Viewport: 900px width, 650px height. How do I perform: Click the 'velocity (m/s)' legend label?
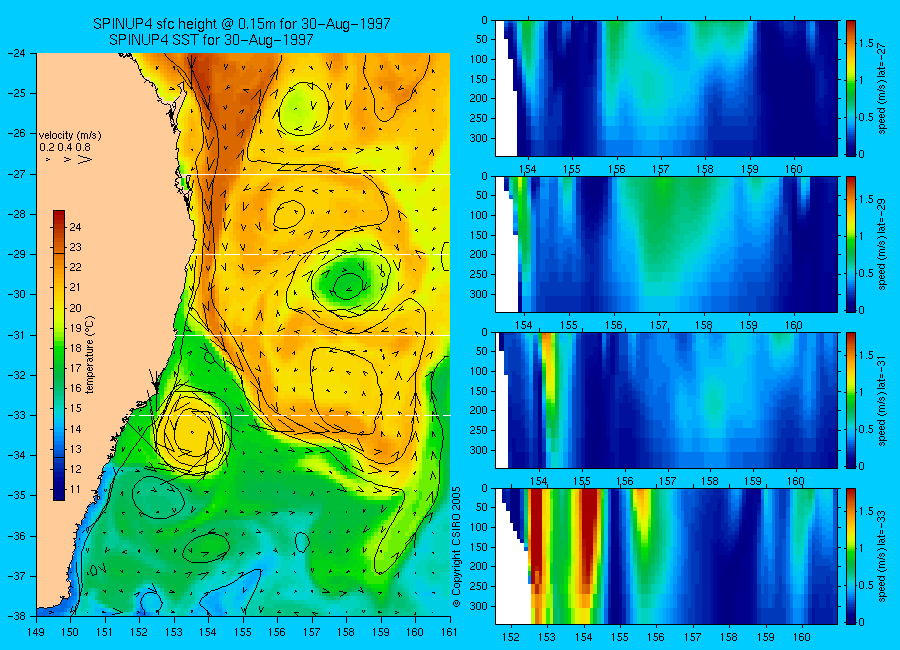(x=70, y=136)
